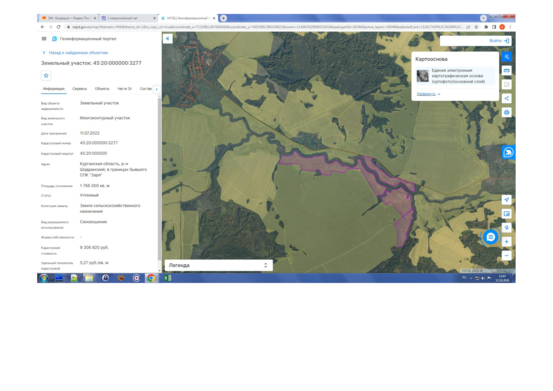Expand the Легенда panel

click(219, 265)
